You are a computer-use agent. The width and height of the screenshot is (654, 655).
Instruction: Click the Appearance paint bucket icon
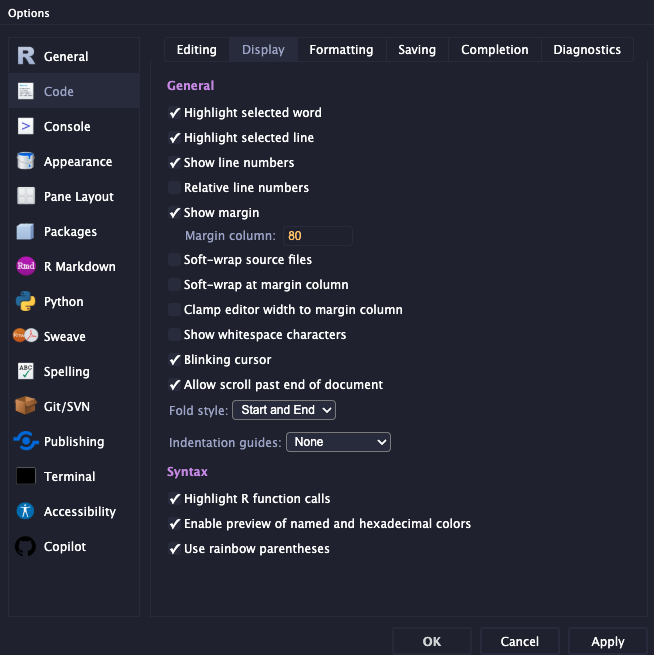pyautogui.click(x=26, y=162)
